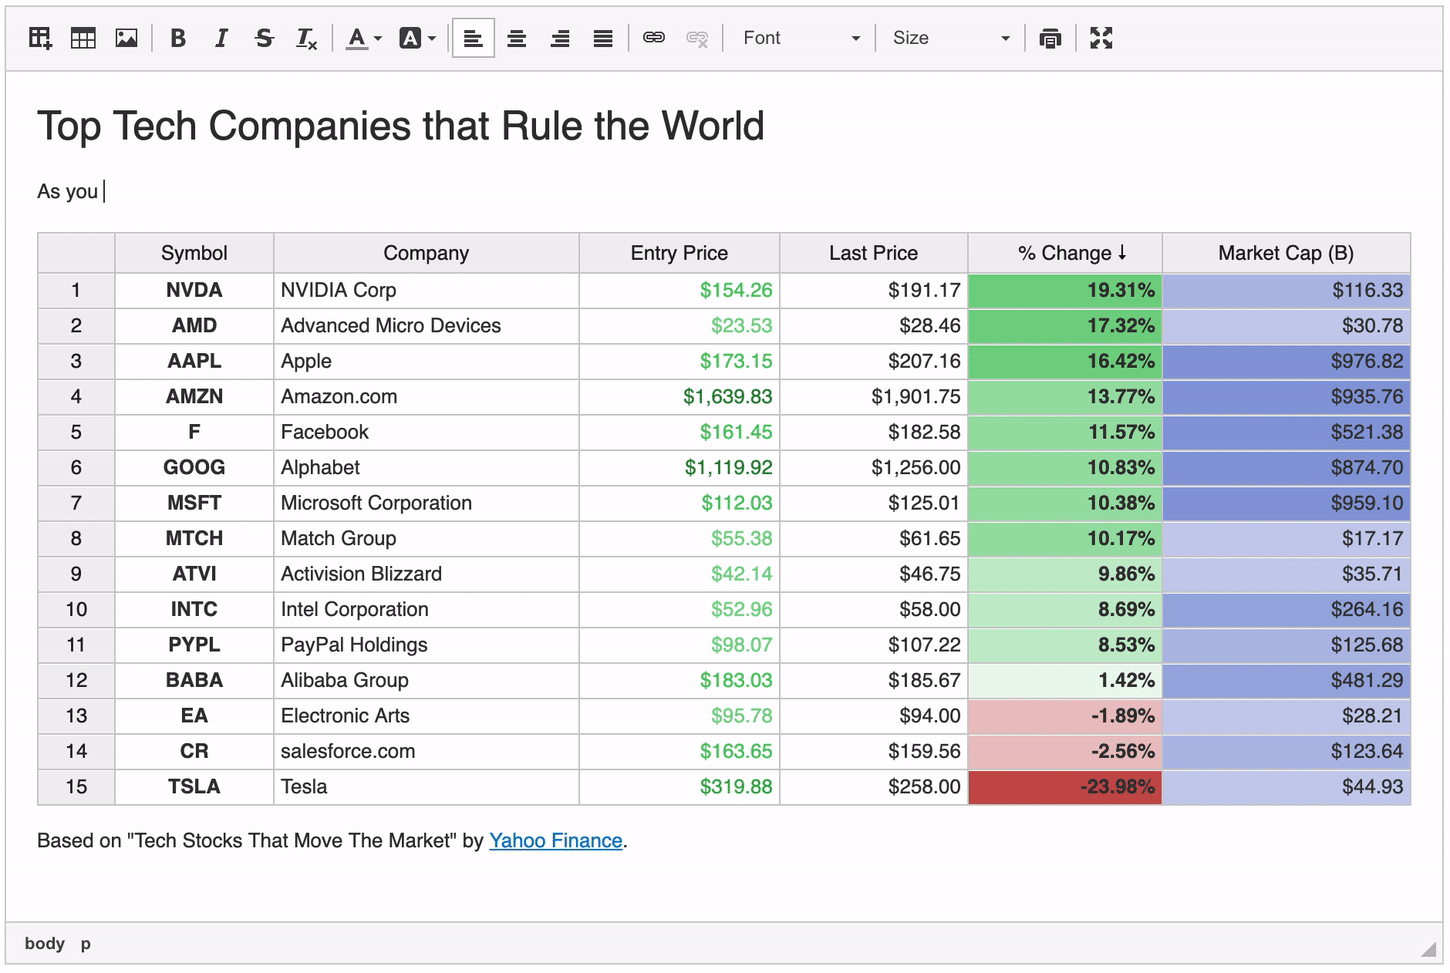Click the Maximize editor icon
This screenshot has height=973, width=1450.
click(x=1101, y=38)
